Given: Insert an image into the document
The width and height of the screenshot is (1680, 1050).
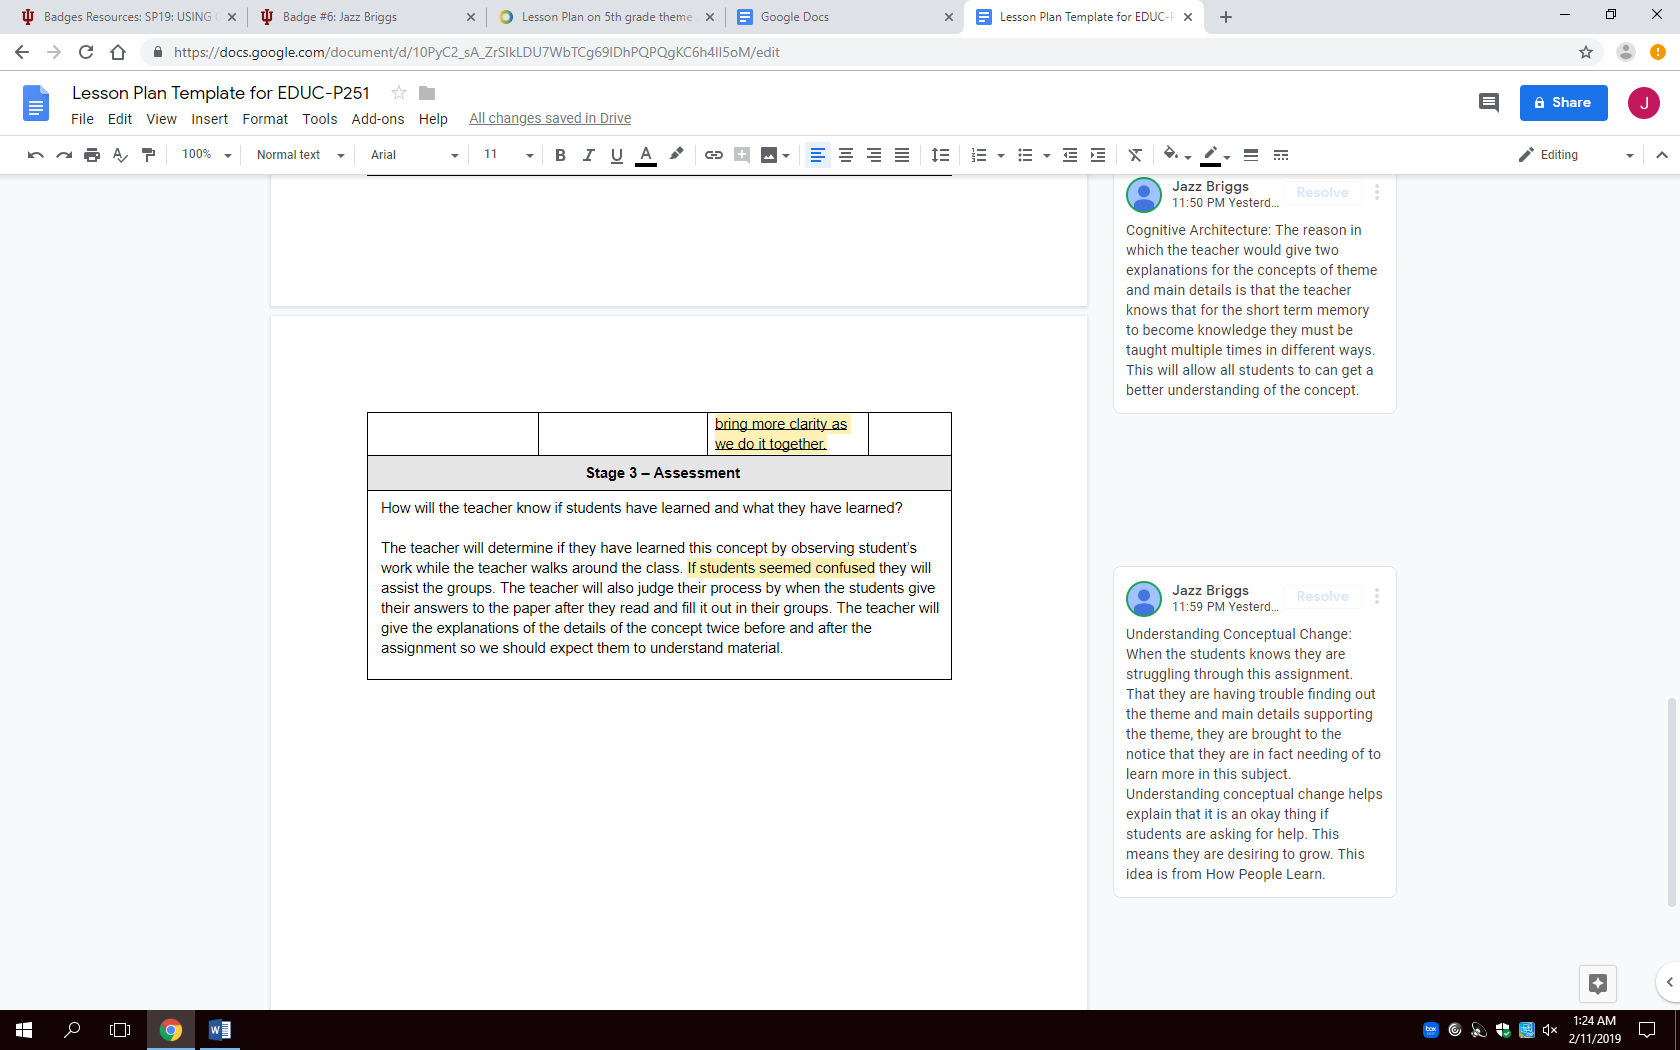Looking at the screenshot, I should [768, 155].
